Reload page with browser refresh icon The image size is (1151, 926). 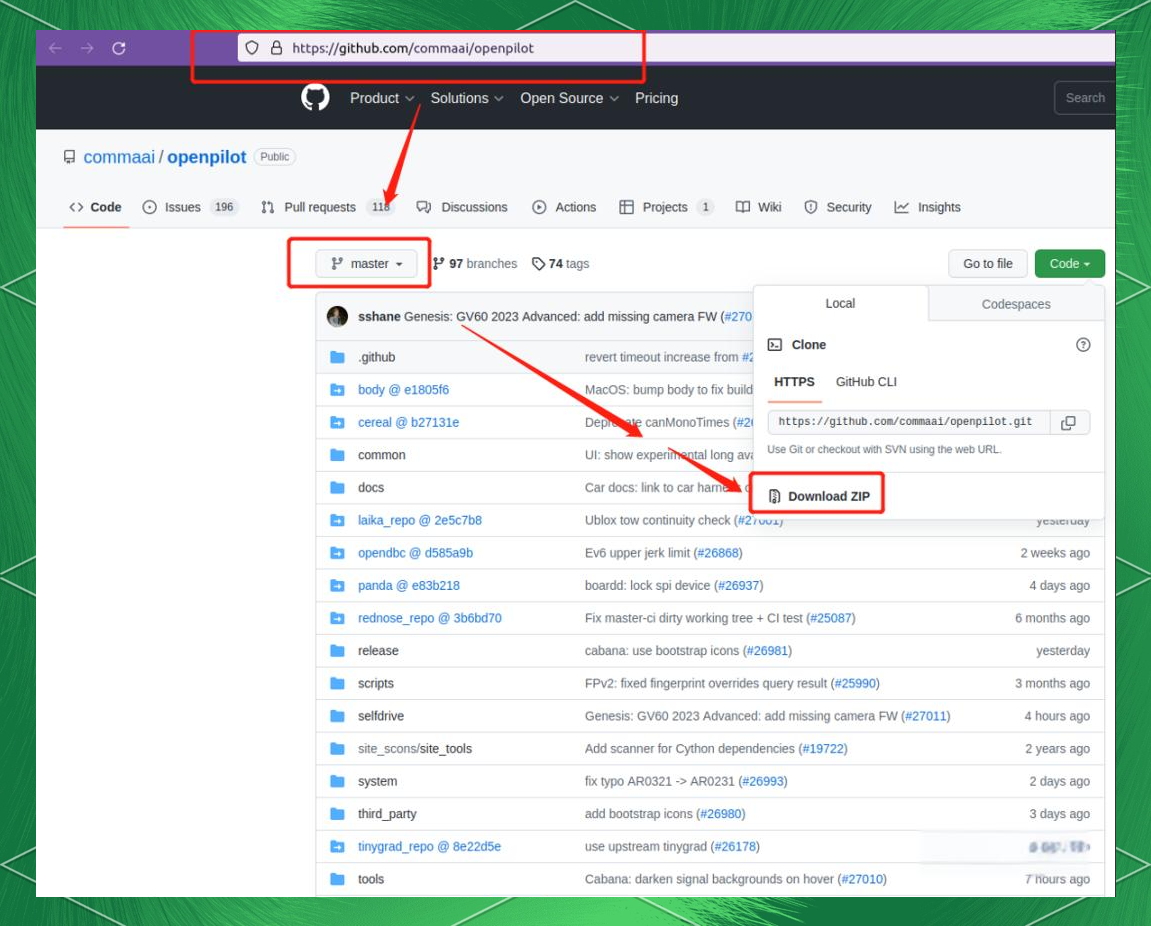tap(118, 48)
